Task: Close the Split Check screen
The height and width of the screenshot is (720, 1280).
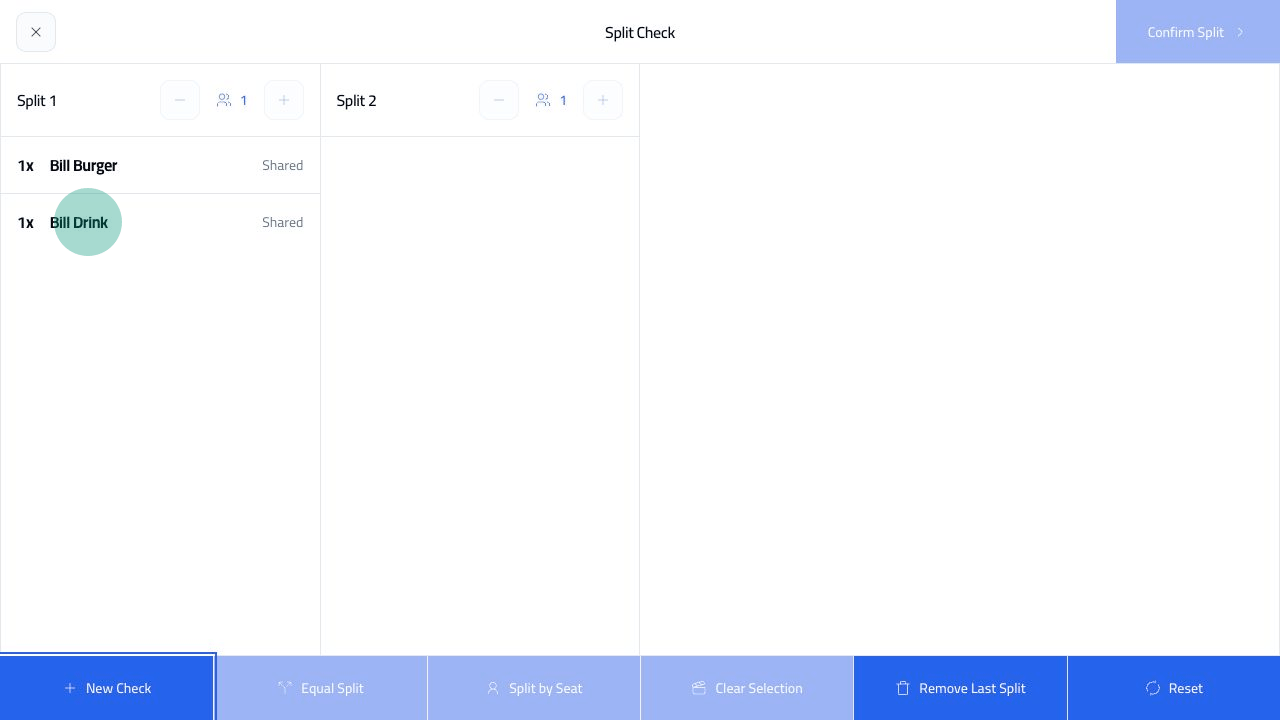Action: [36, 32]
